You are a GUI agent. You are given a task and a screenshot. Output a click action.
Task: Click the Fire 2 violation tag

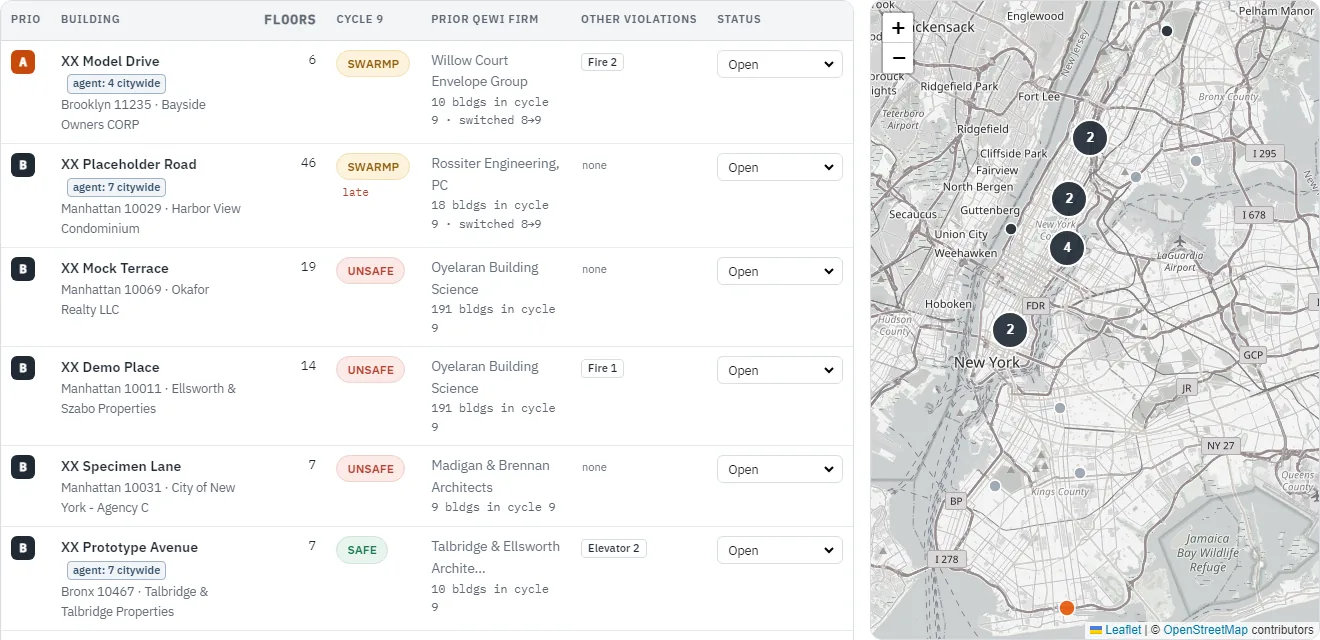(x=603, y=62)
